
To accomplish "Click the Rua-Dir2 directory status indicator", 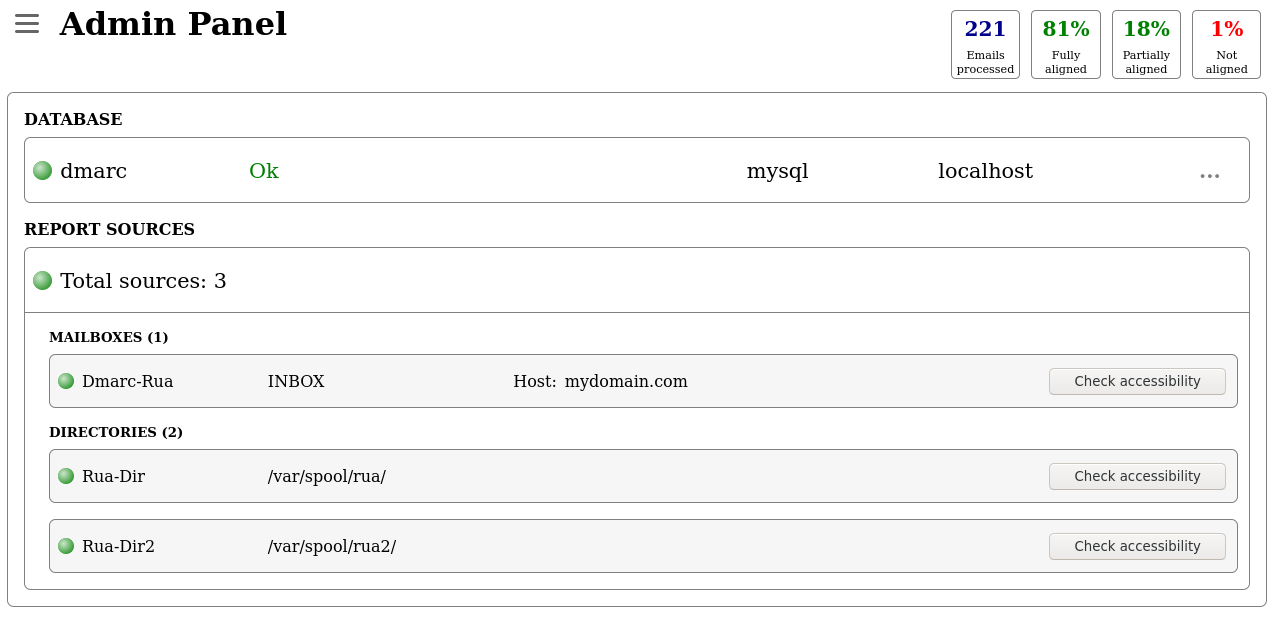I will [66, 546].
